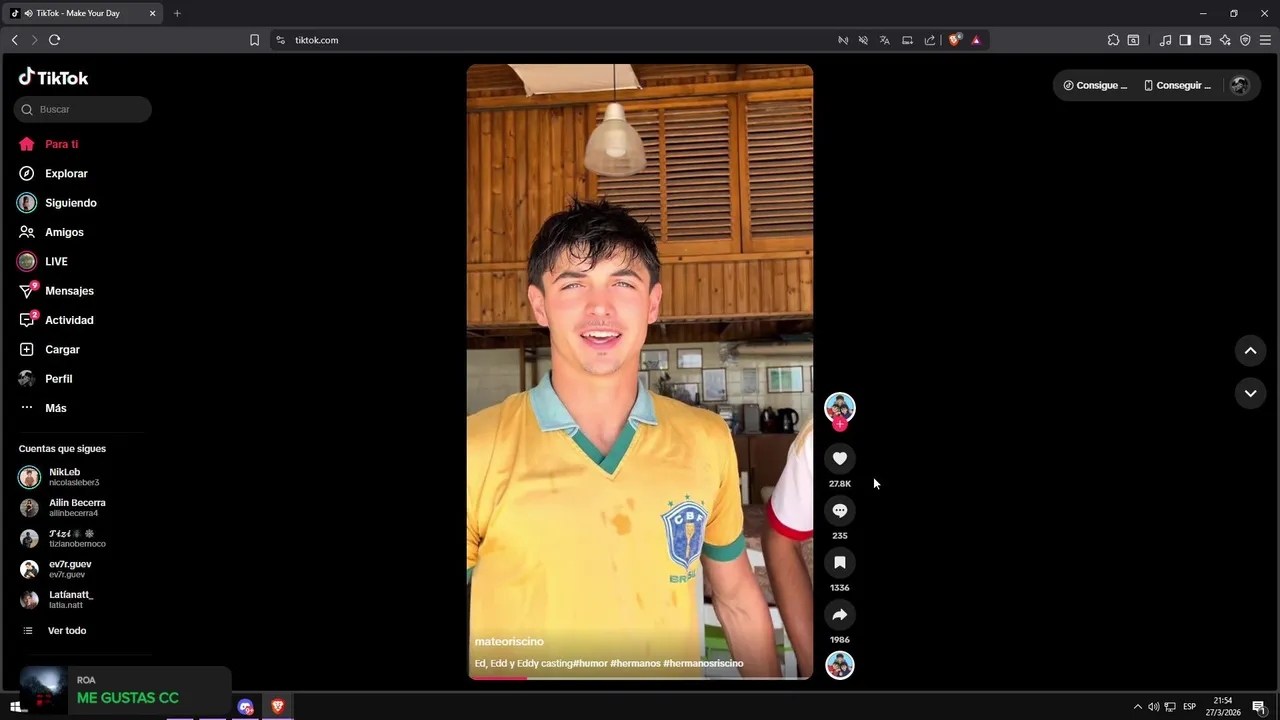Click the TikTok logo
Viewport: 1280px width, 720px height.
click(54, 77)
